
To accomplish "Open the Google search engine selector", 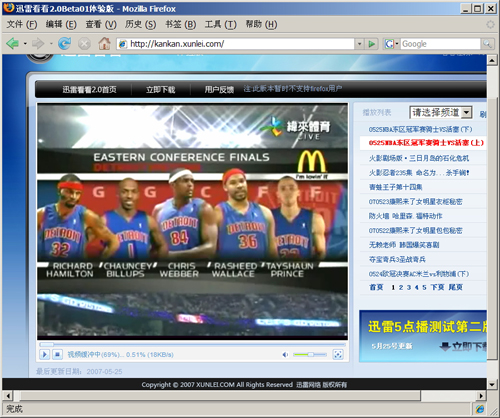I will (392, 44).
